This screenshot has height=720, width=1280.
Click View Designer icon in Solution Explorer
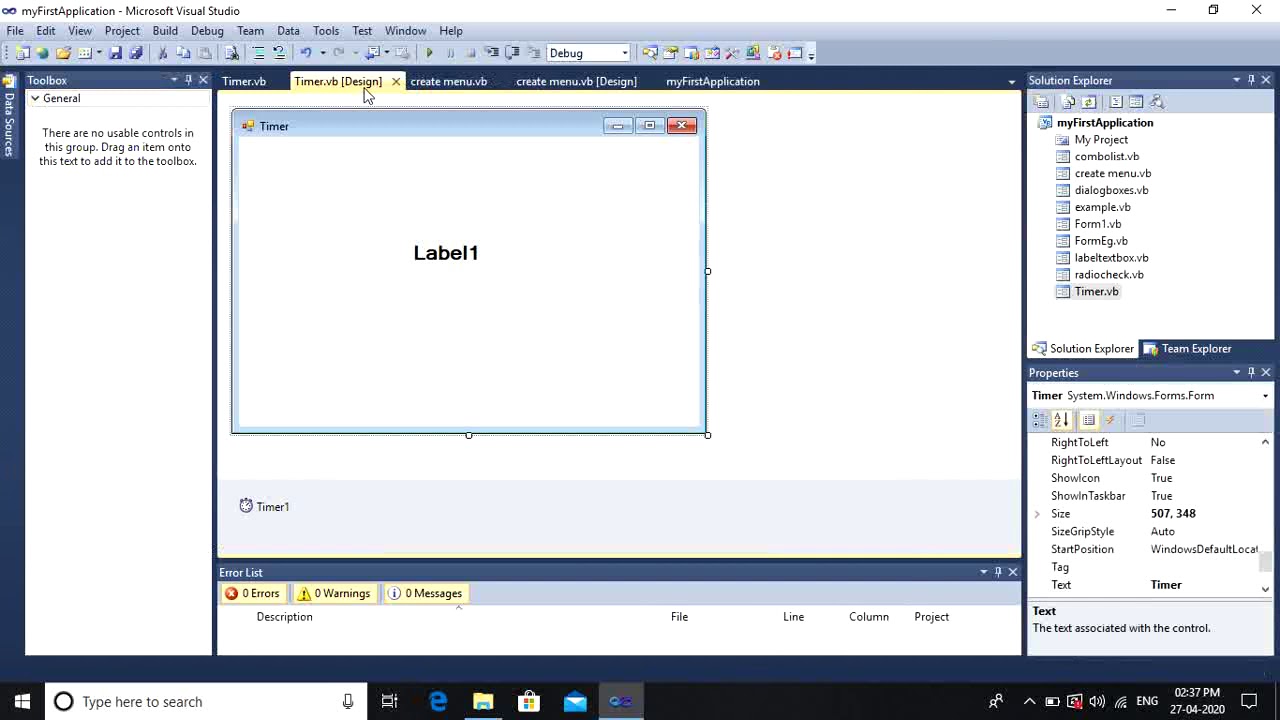click(1136, 101)
